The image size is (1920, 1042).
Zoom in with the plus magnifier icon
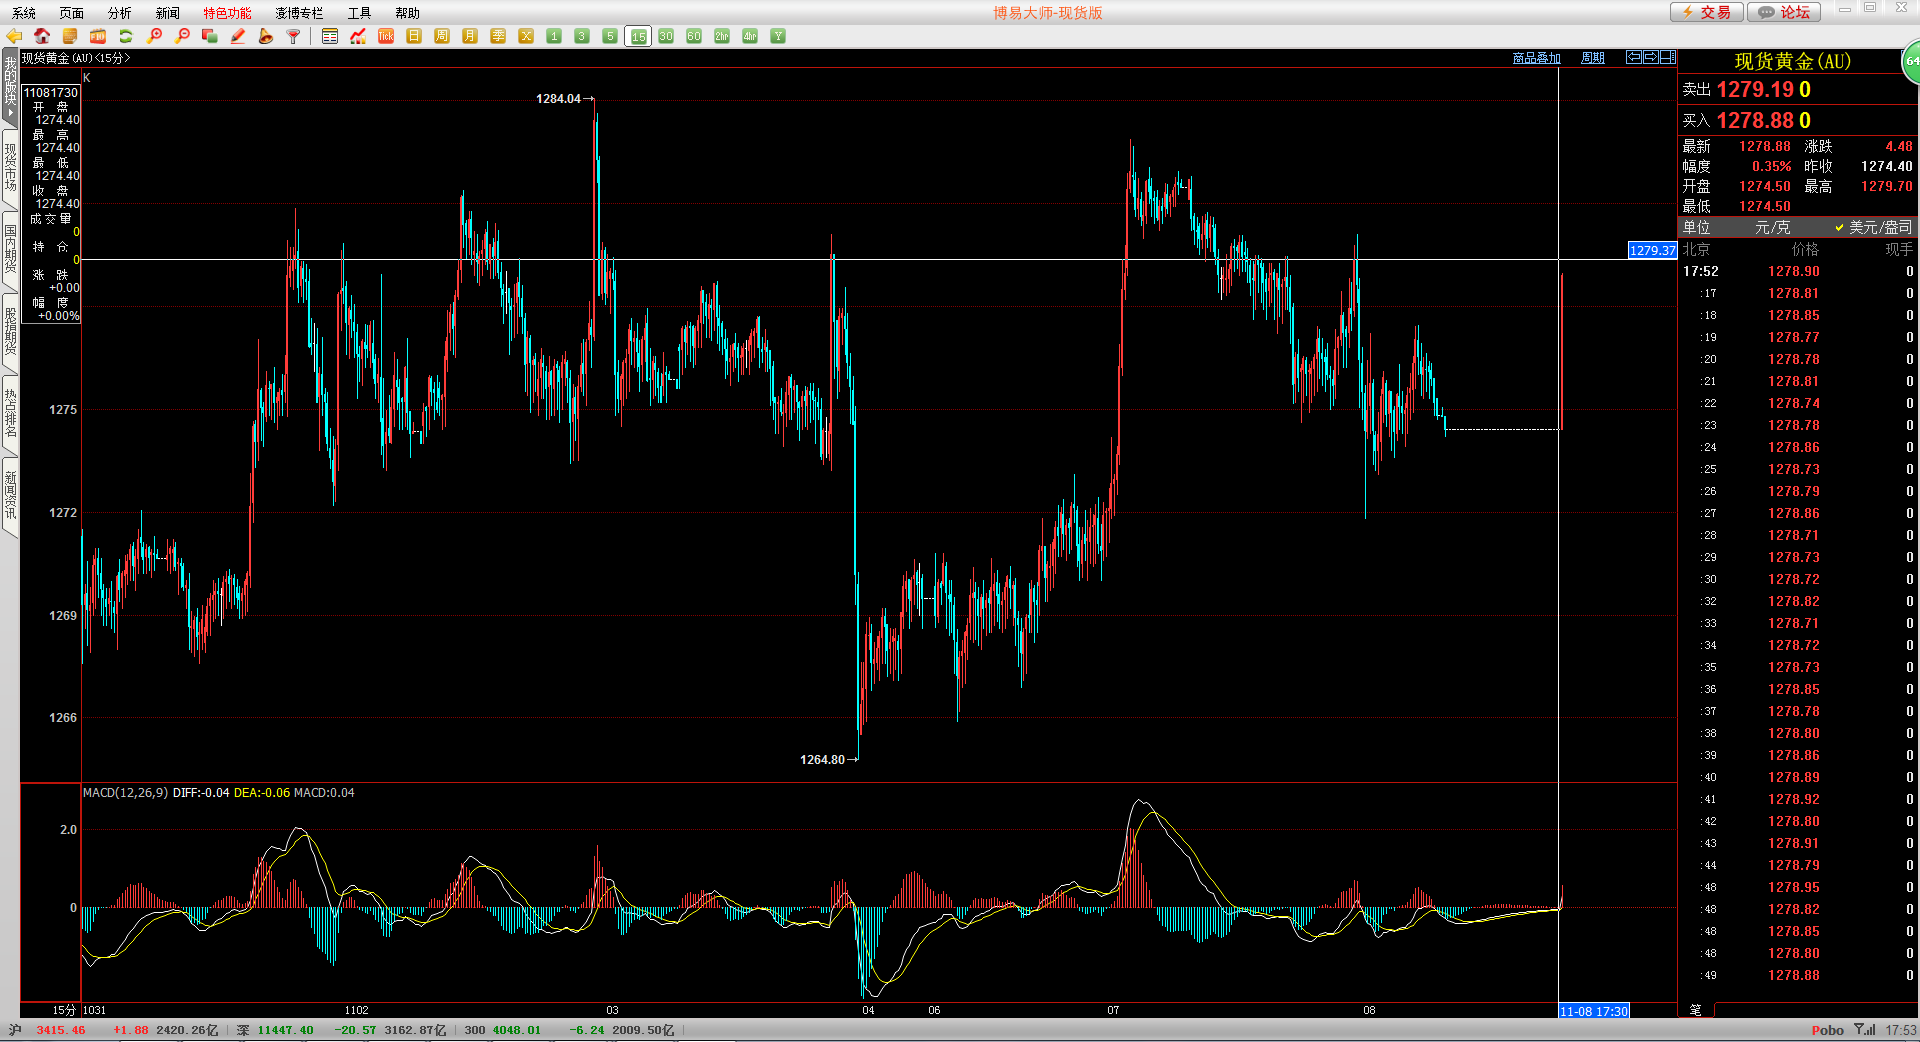pos(154,36)
